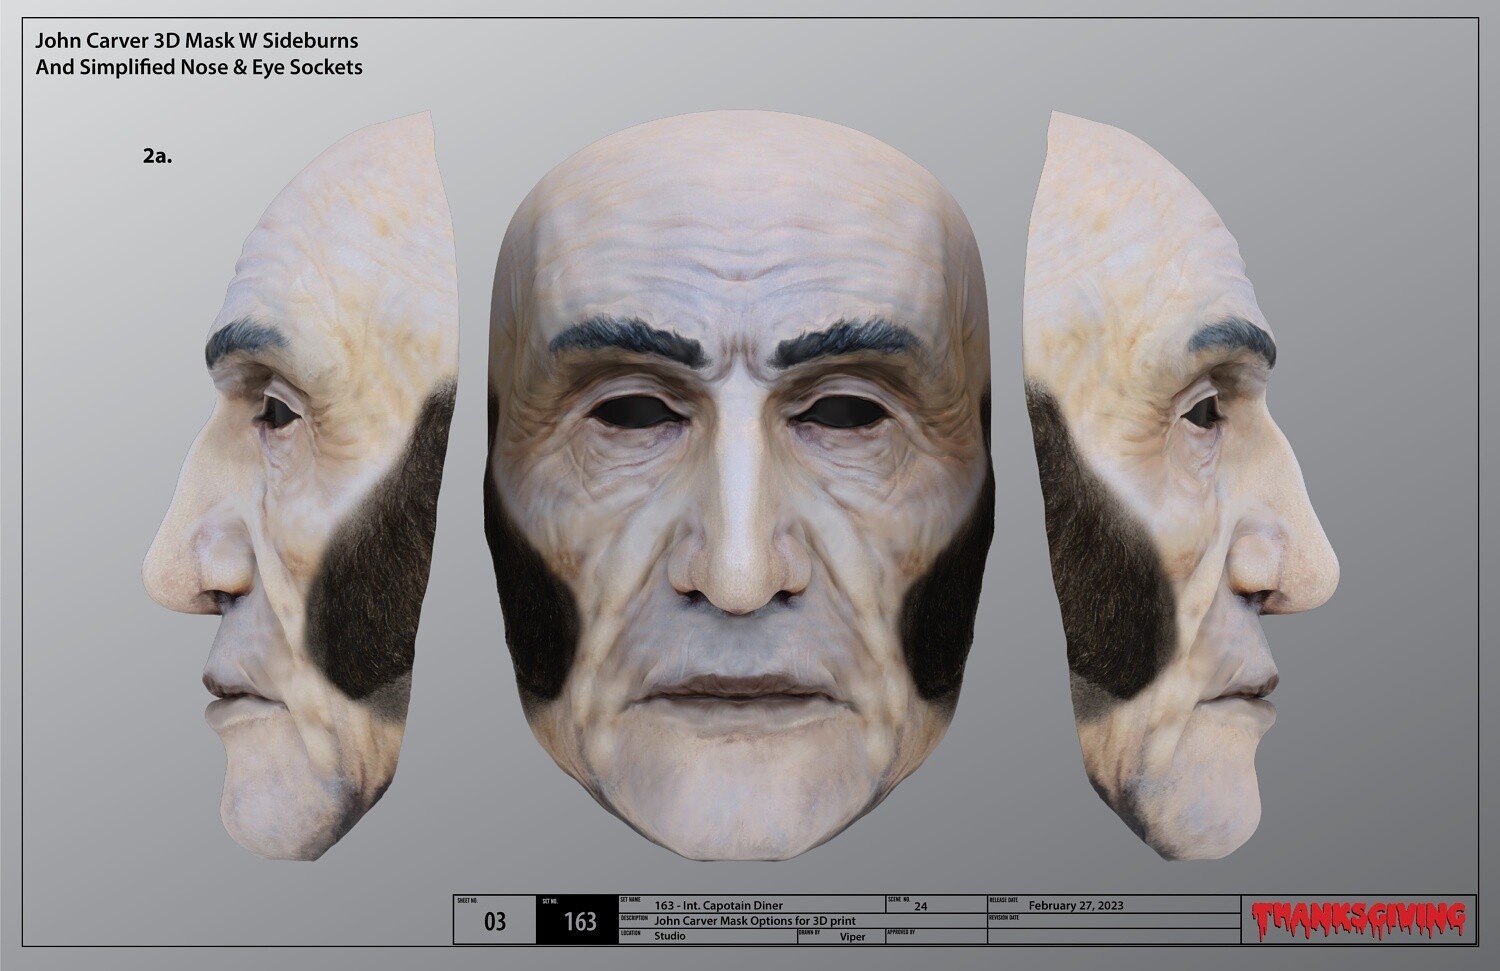The width and height of the screenshot is (1500, 971).
Task: Click the empty 'Approved By' field
Action: click(936, 937)
